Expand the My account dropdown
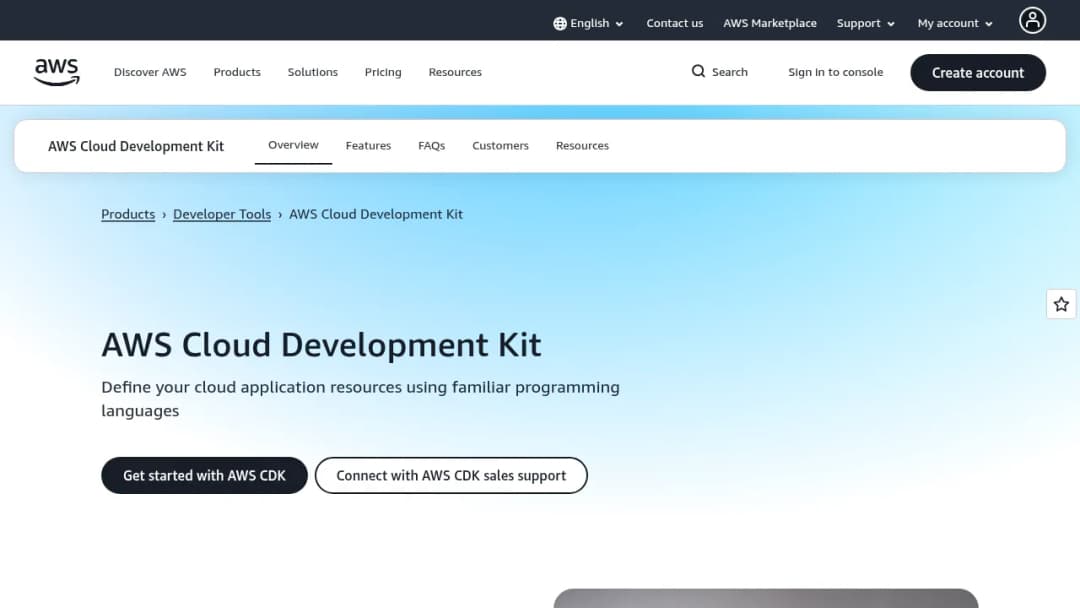The height and width of the screenshot is (608, 1080). click(955, 23)
